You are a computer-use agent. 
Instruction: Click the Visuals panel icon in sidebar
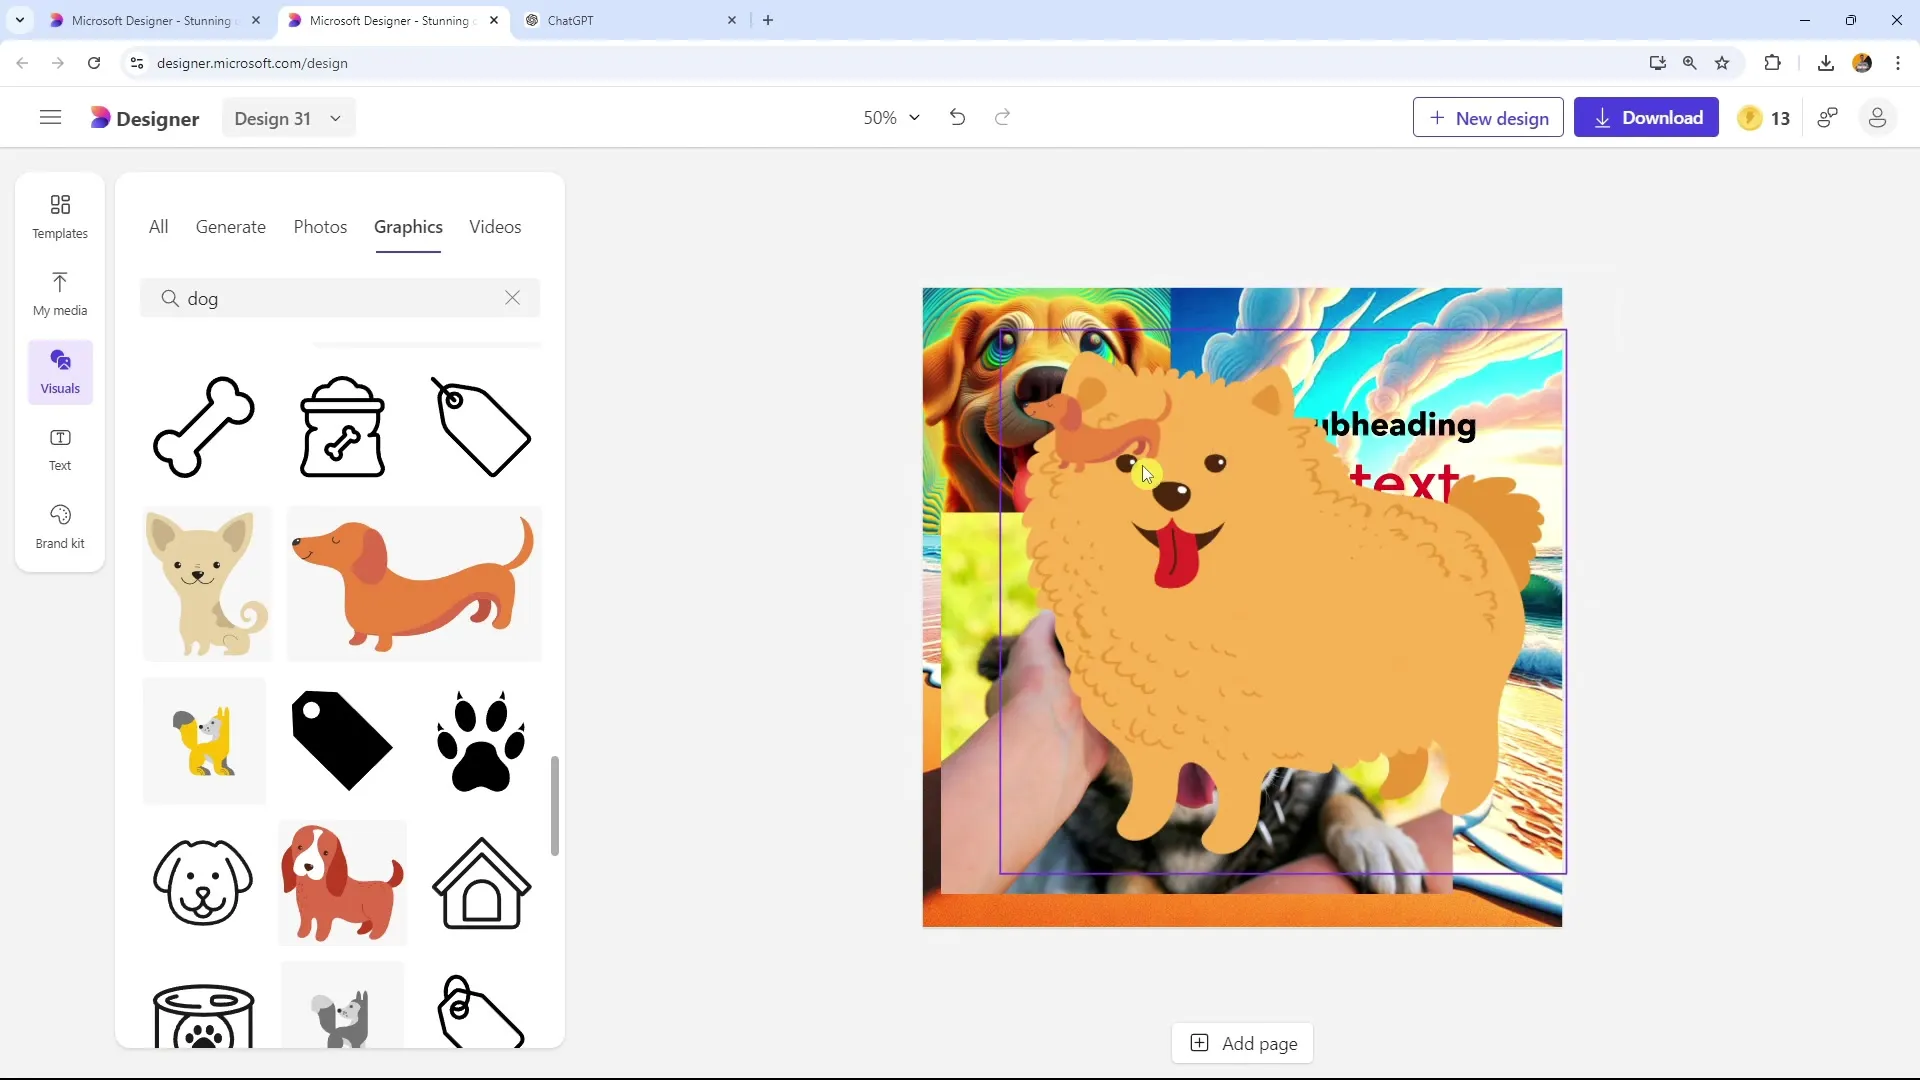[59, 369]
